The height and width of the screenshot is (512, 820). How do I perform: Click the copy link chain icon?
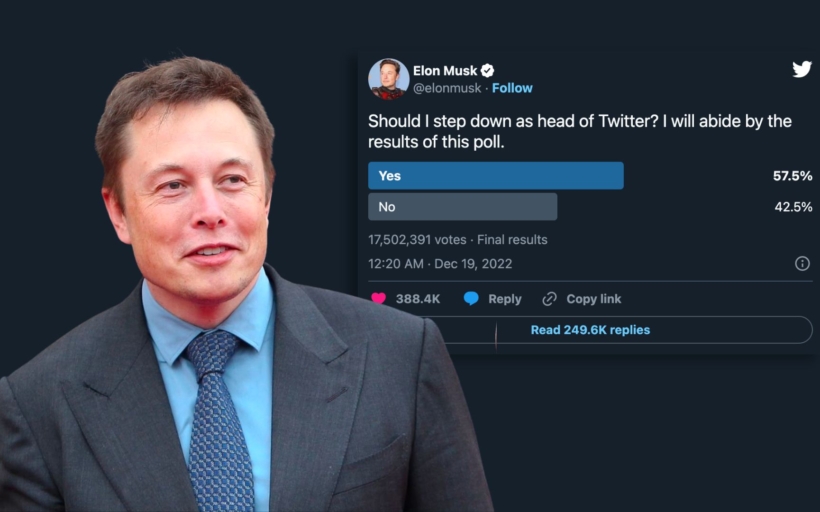(x=549, y=298)
